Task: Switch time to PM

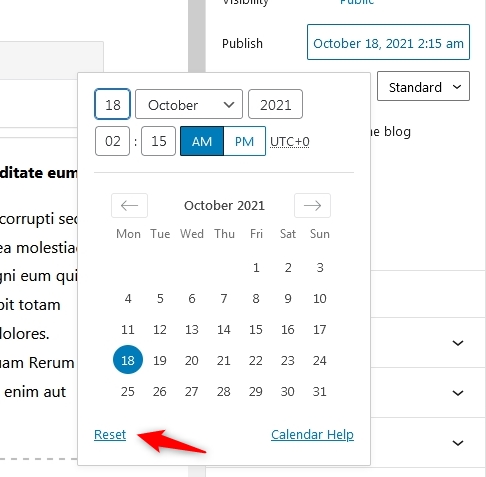Action: [x=244, y=141]
